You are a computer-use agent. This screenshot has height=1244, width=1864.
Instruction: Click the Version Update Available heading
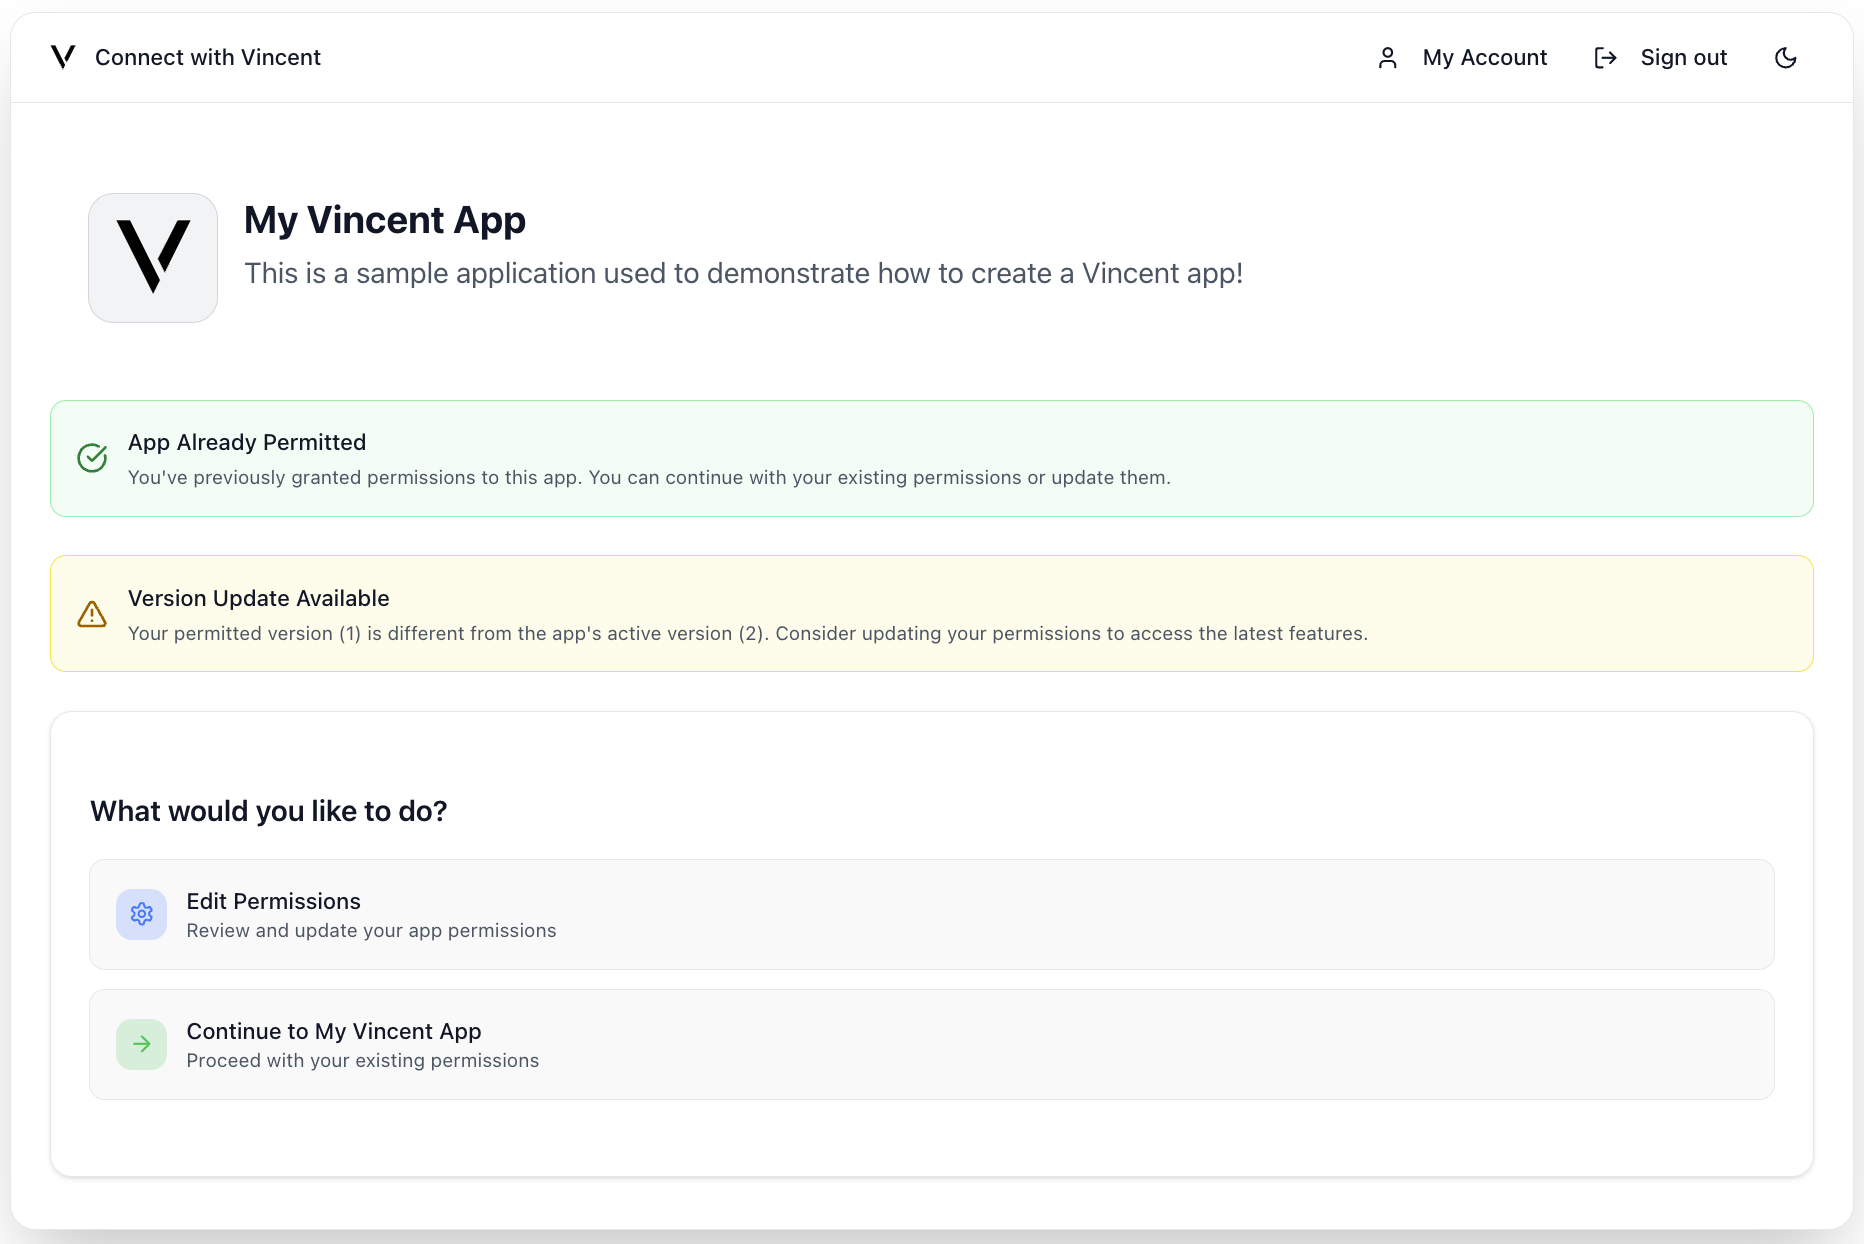tap(259, 598)
